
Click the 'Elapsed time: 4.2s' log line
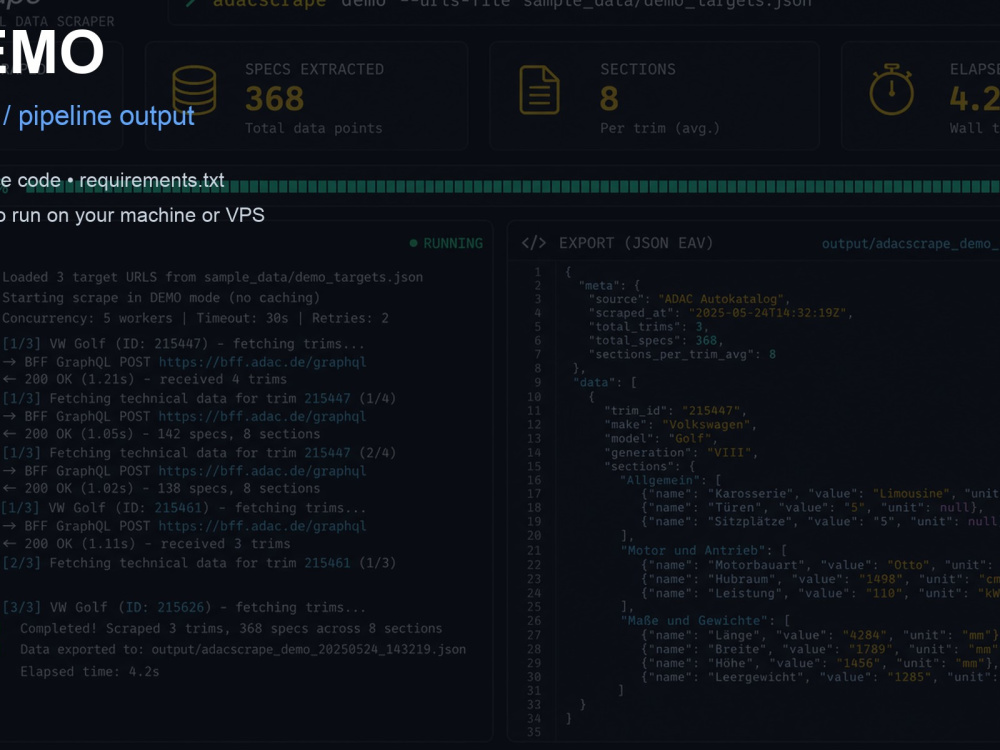click(x=90, y=672)
